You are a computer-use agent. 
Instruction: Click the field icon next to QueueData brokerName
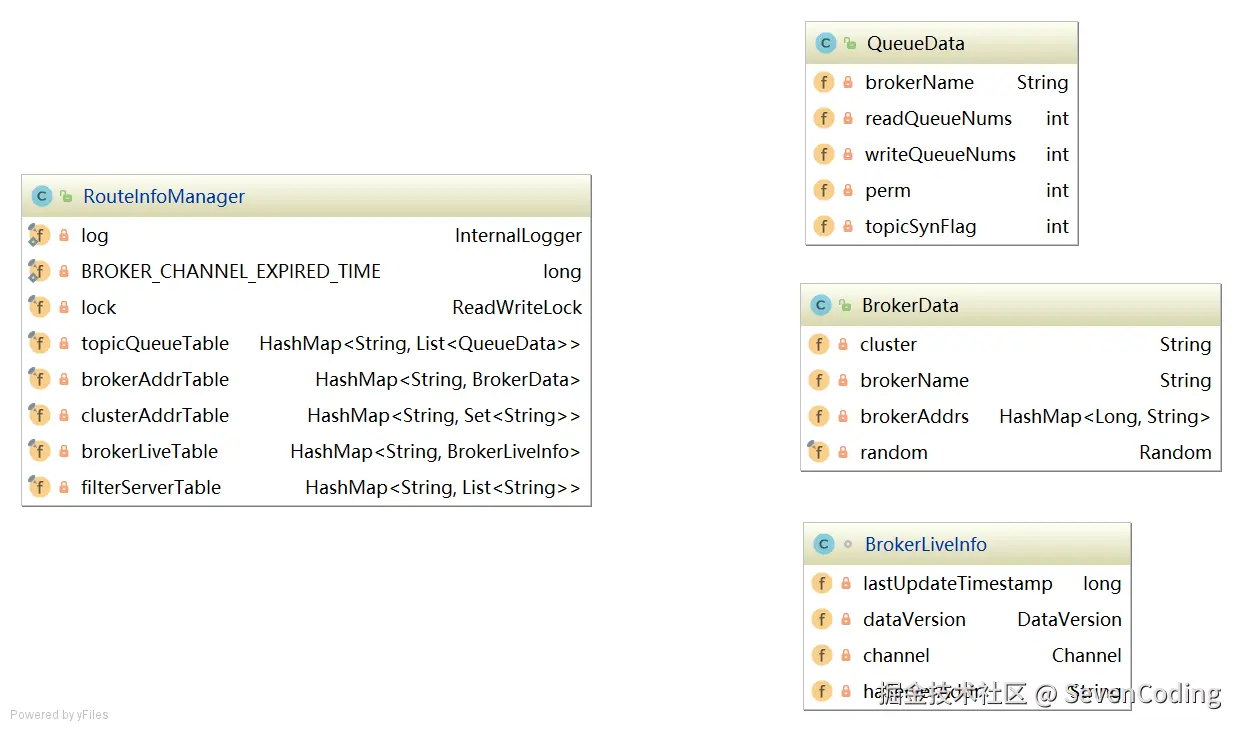(x=824, y=82)
